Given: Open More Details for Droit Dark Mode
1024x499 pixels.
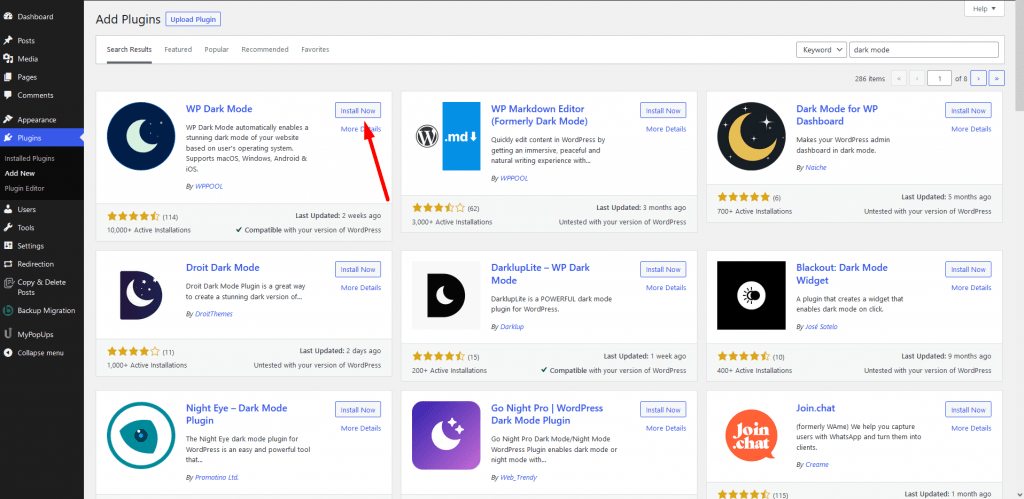Looking at the screenshot, I should coord(360,288).
